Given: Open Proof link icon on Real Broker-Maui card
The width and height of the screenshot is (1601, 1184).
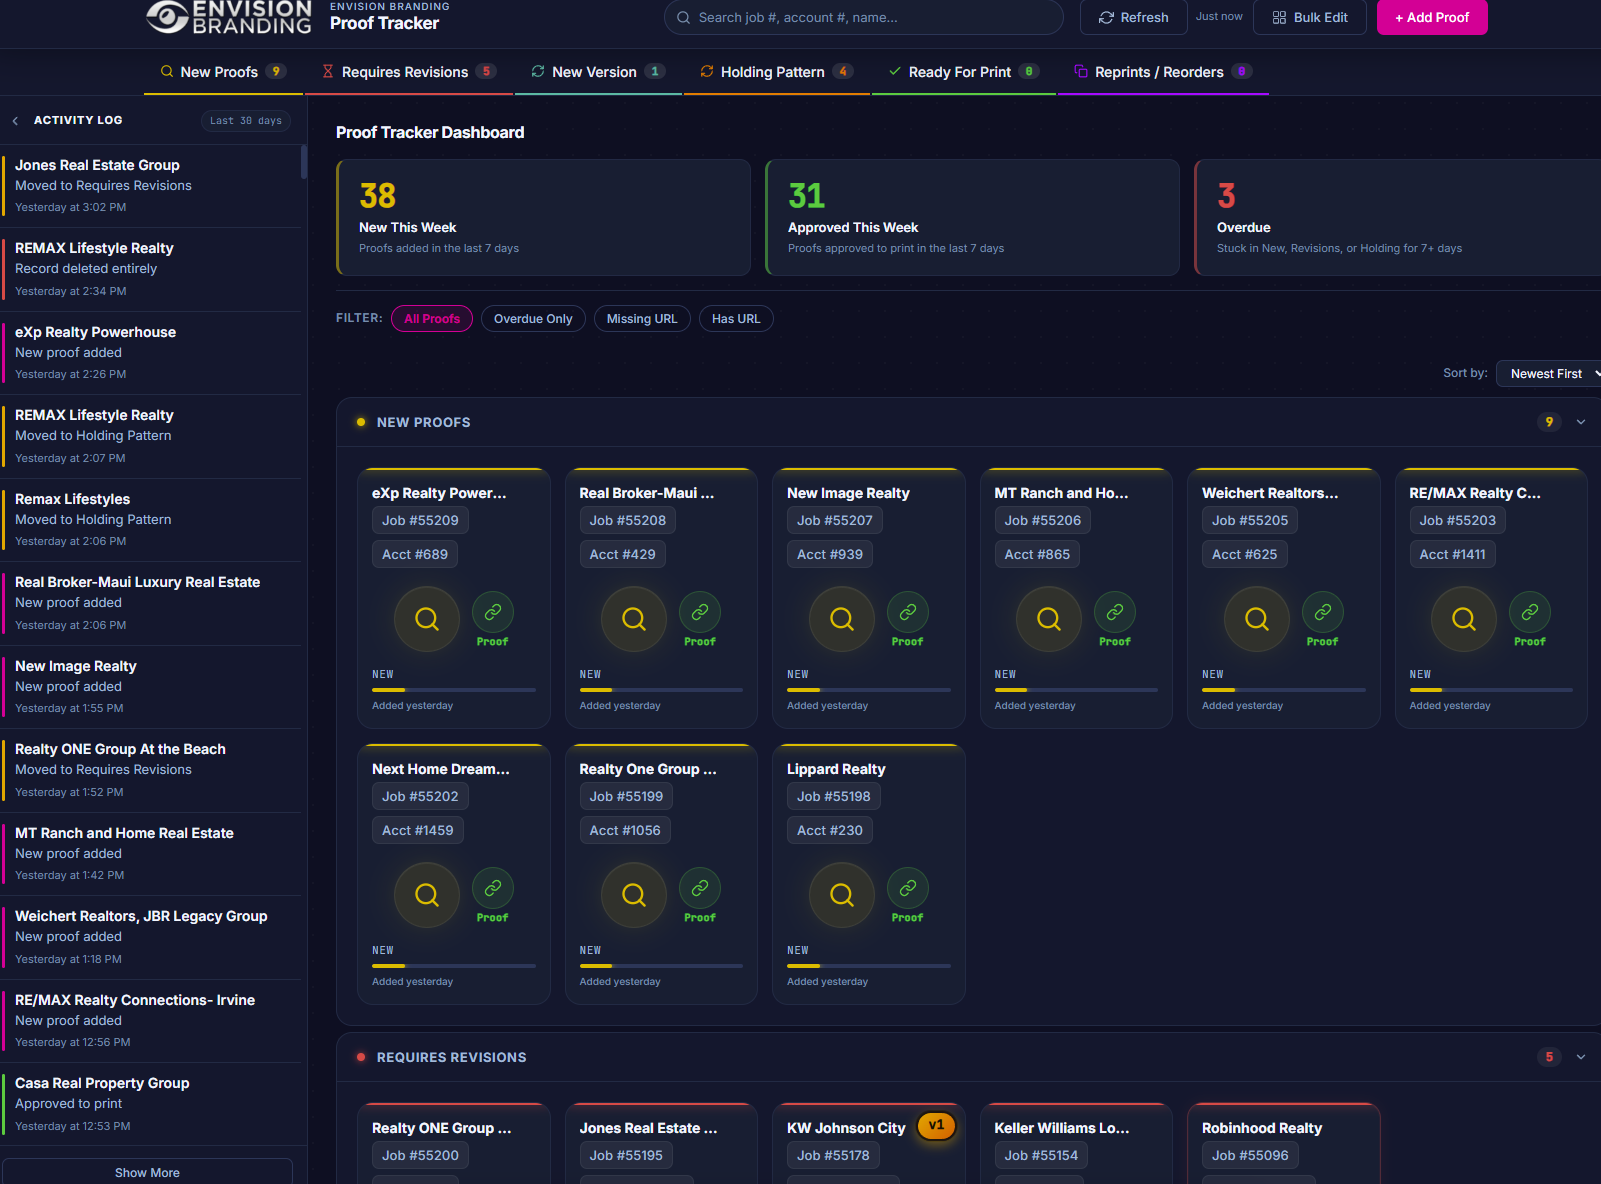Looking at the screenshot, I should 700,612.
